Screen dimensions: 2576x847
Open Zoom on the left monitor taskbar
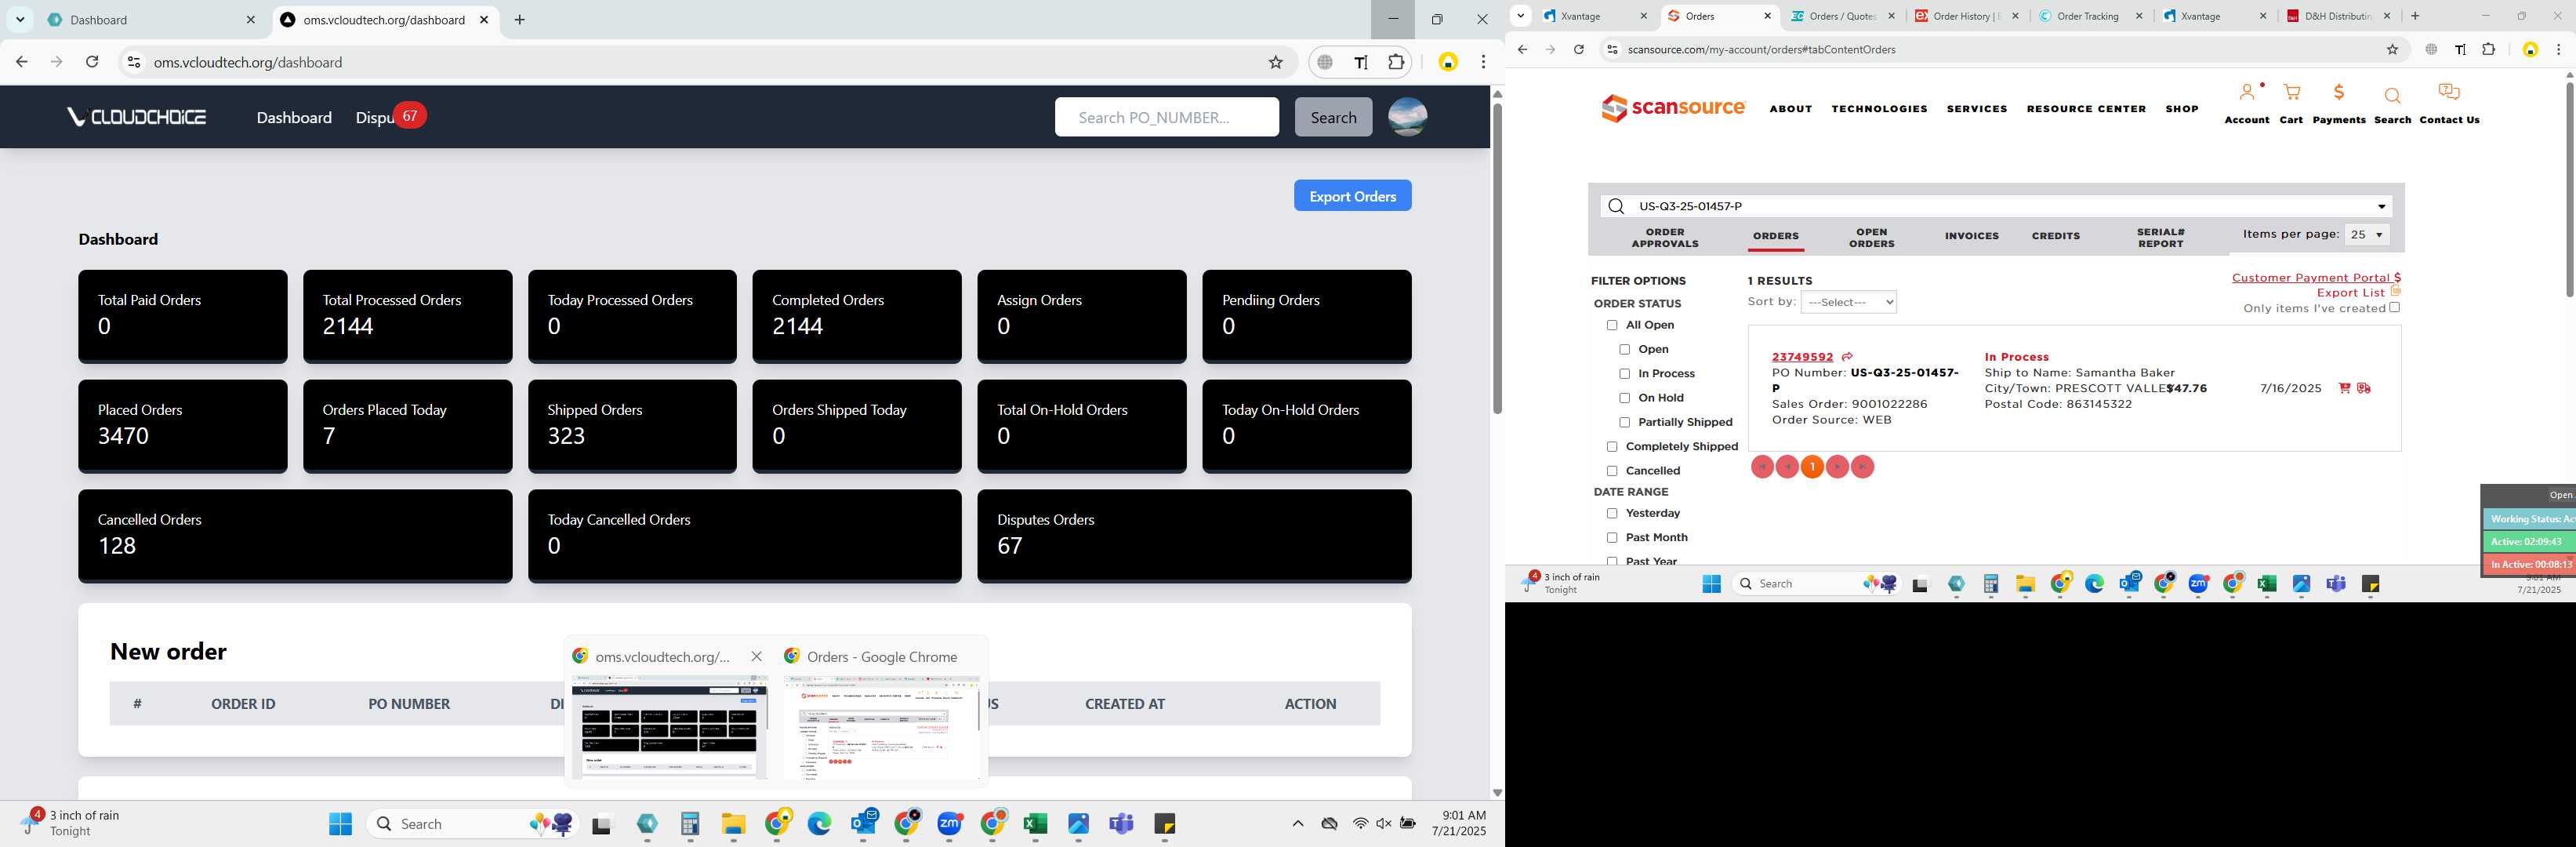(949, 823)
